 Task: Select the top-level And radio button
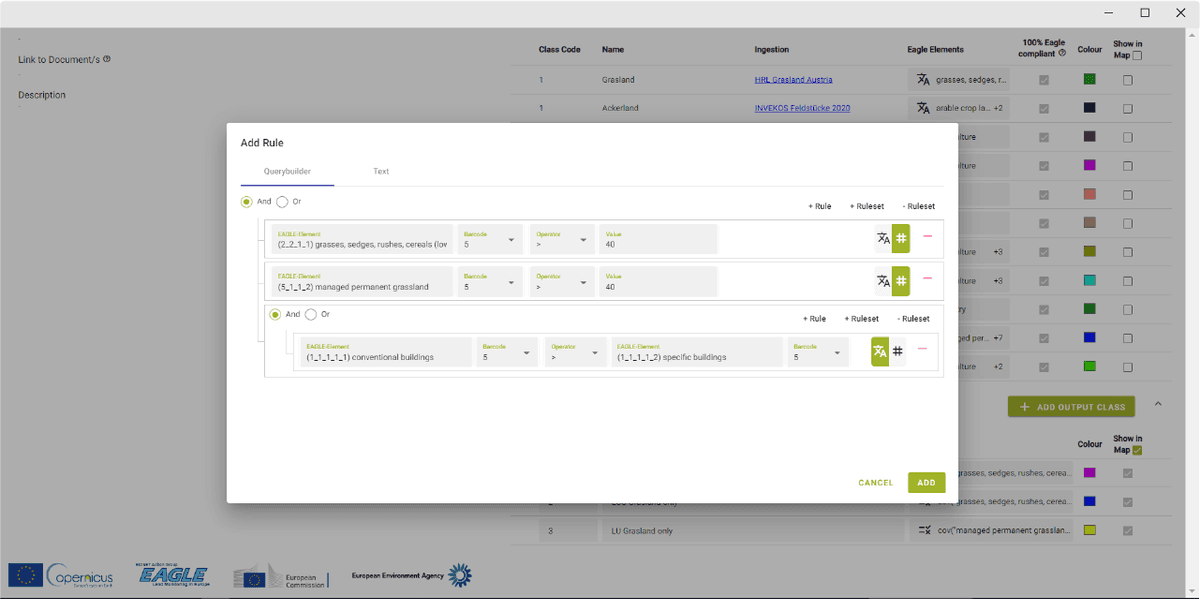[247, 202]
